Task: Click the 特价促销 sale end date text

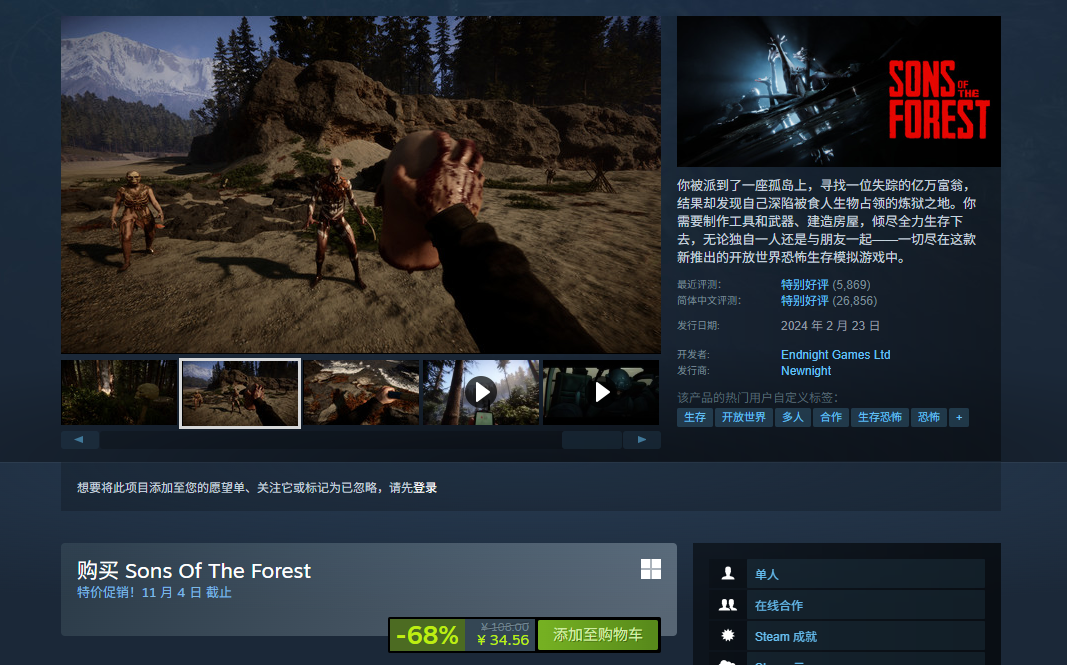Action: point(154,593)
